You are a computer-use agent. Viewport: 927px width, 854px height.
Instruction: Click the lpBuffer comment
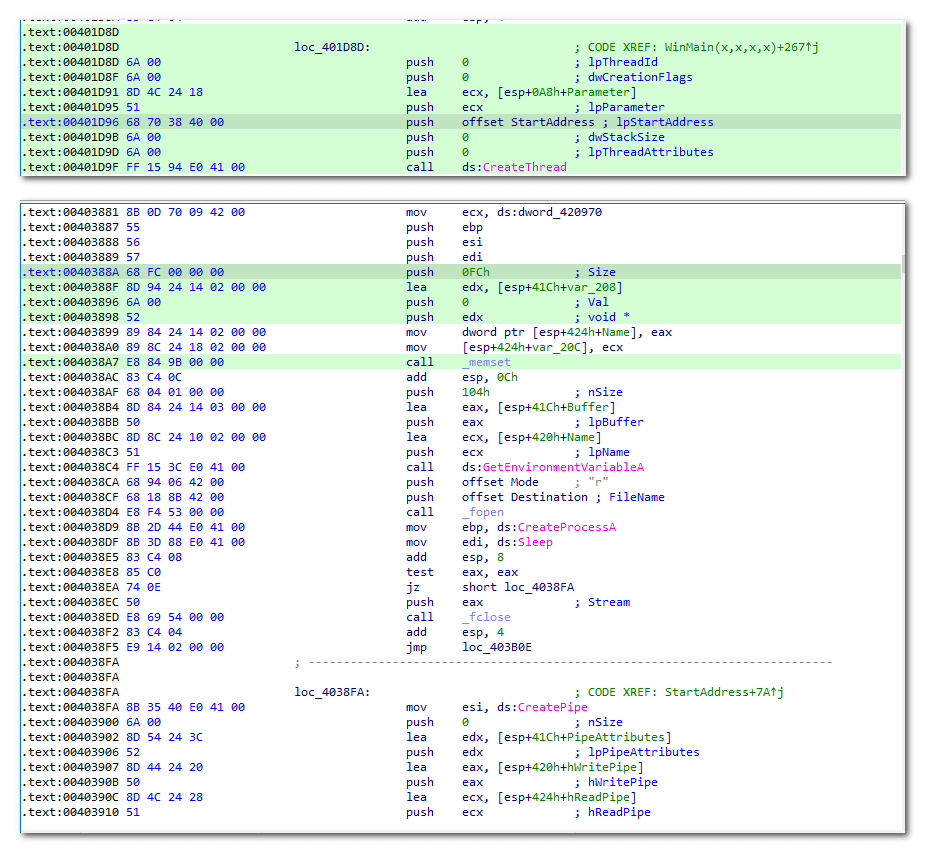click(x=615, y=423)
